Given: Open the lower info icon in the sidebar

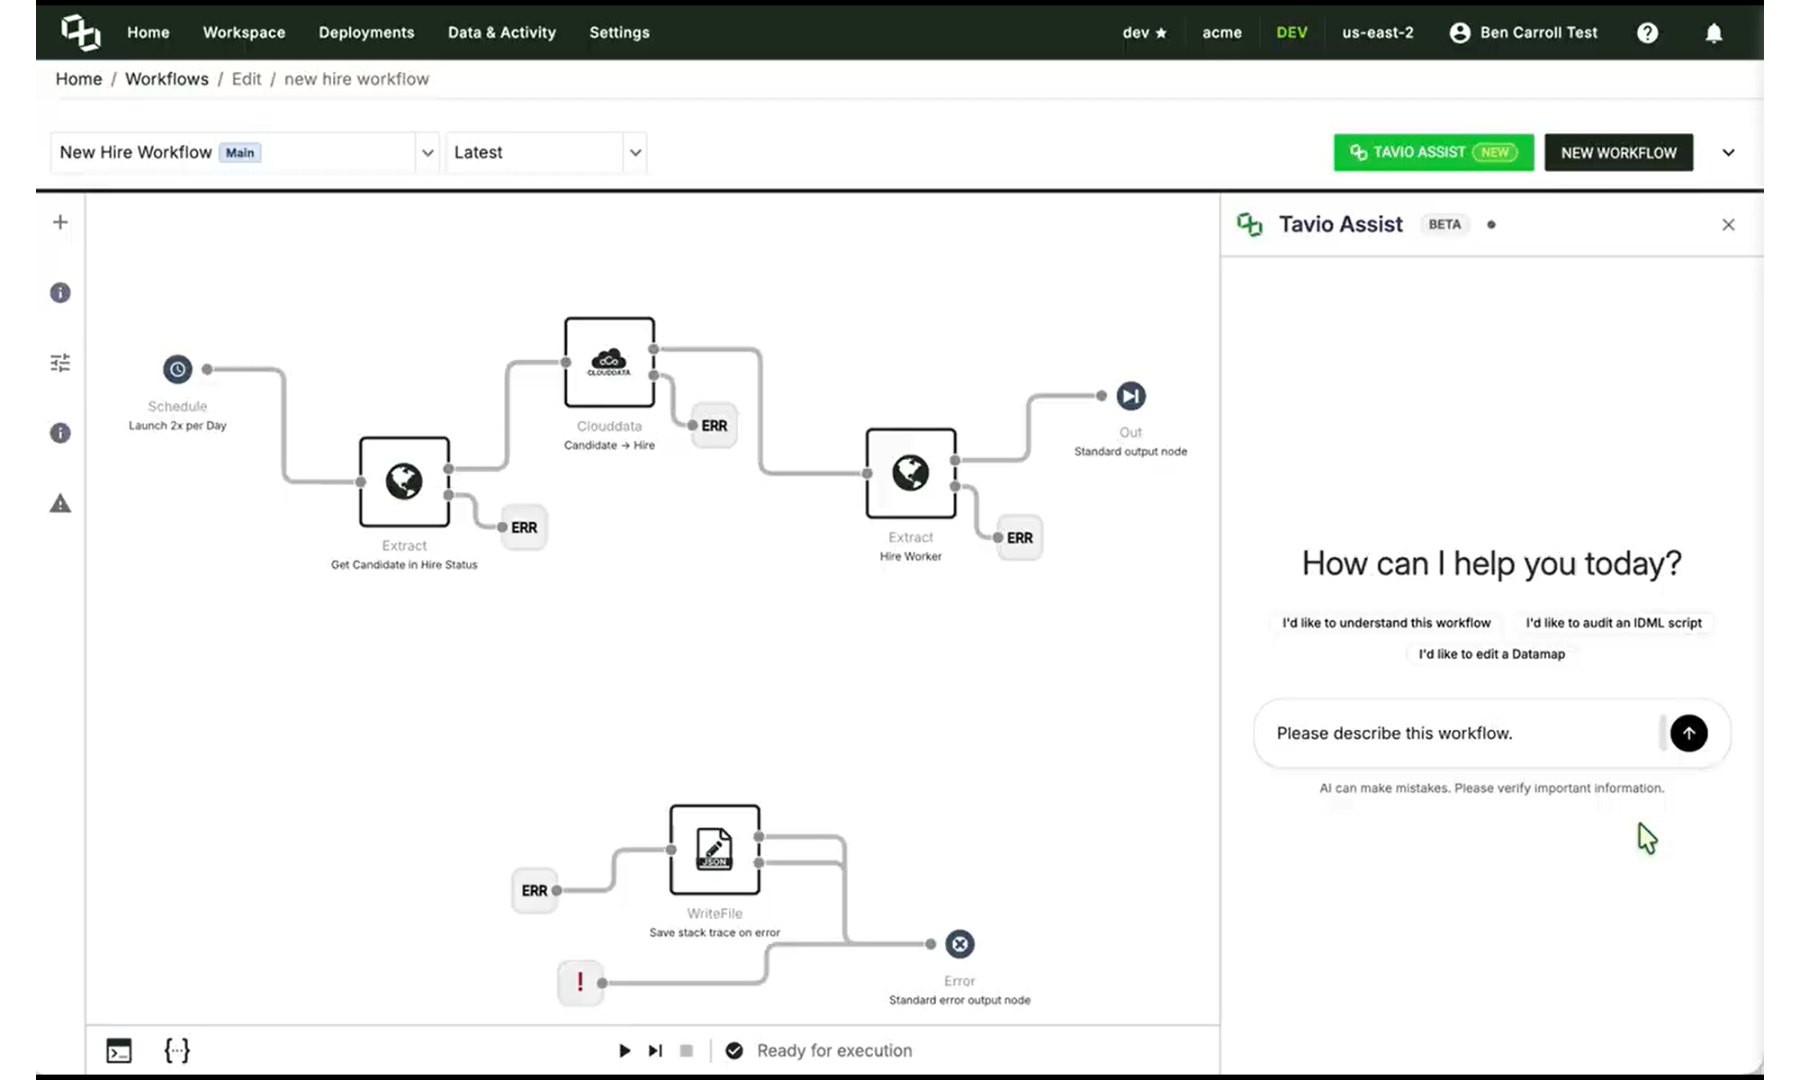Looking at the screenshot, I should (x=60, y=433).
